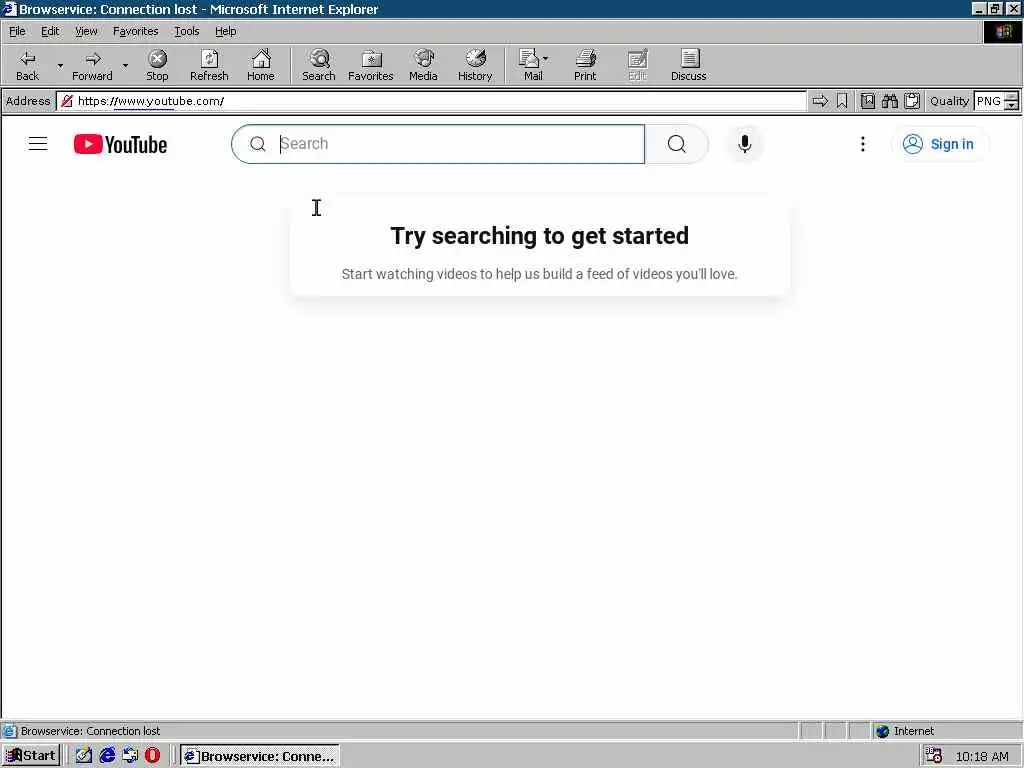Click the YouTube logo

click(120, 144)
